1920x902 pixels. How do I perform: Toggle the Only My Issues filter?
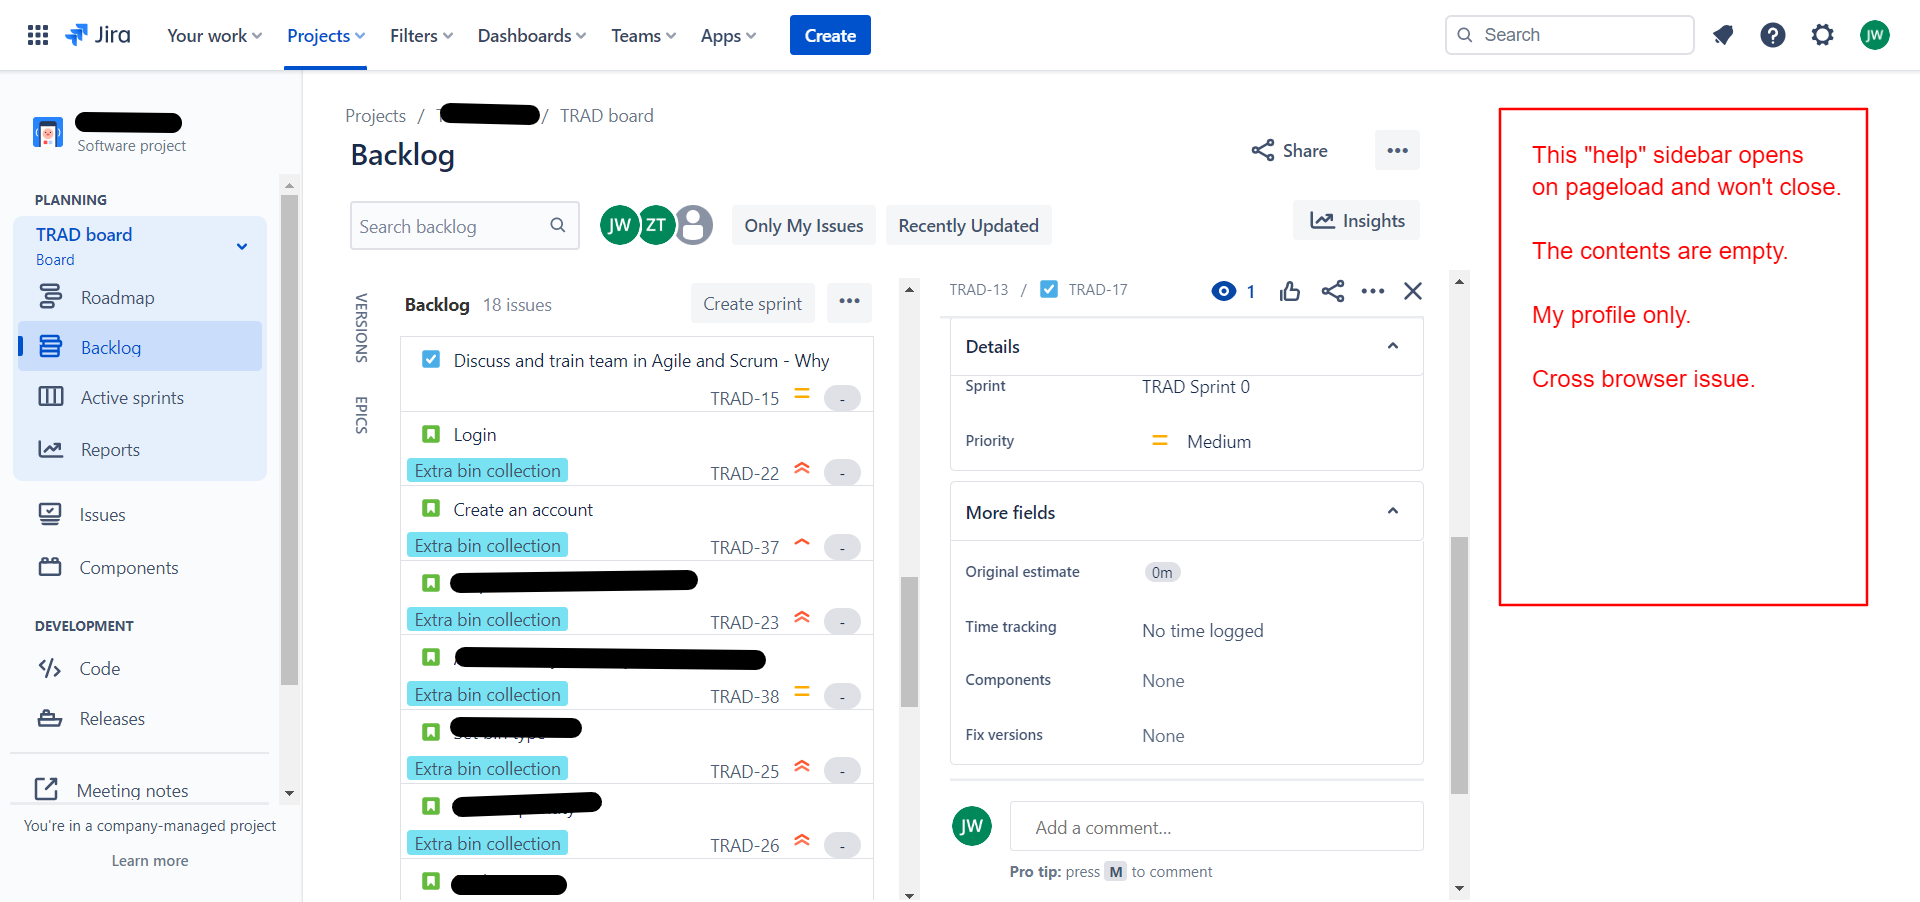point(804,225)
